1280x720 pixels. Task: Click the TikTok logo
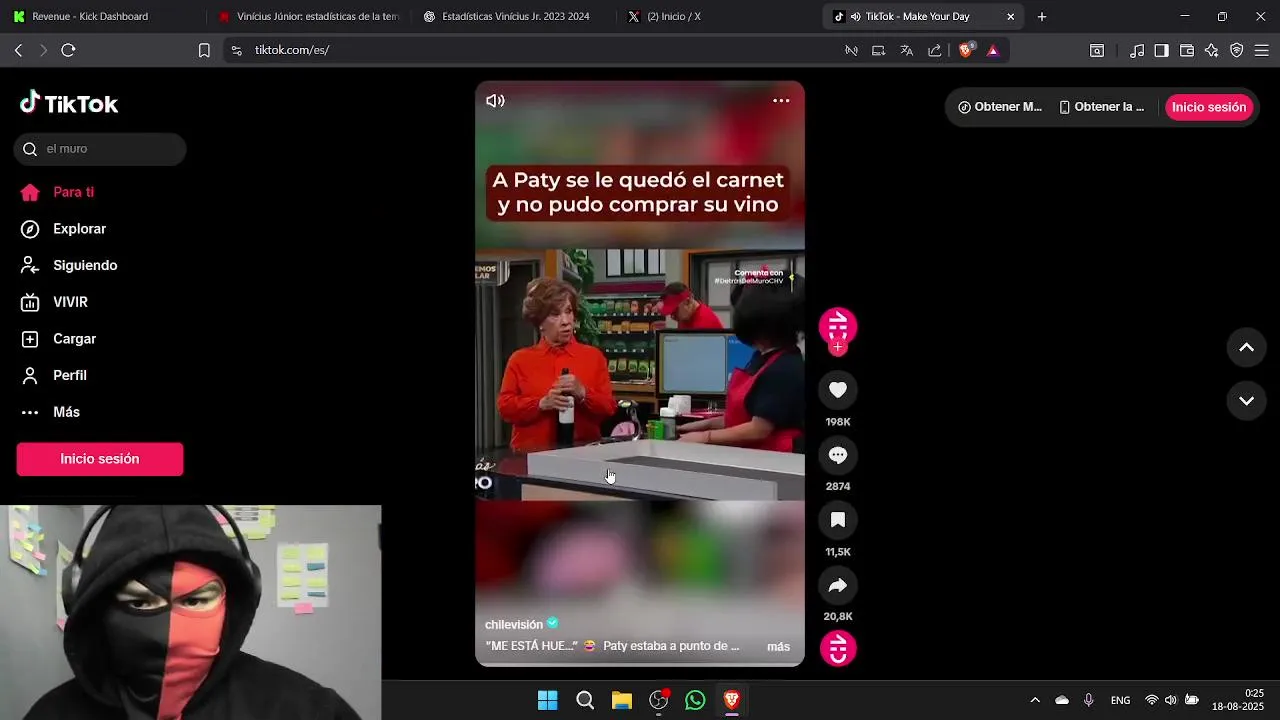coord(69,103)
